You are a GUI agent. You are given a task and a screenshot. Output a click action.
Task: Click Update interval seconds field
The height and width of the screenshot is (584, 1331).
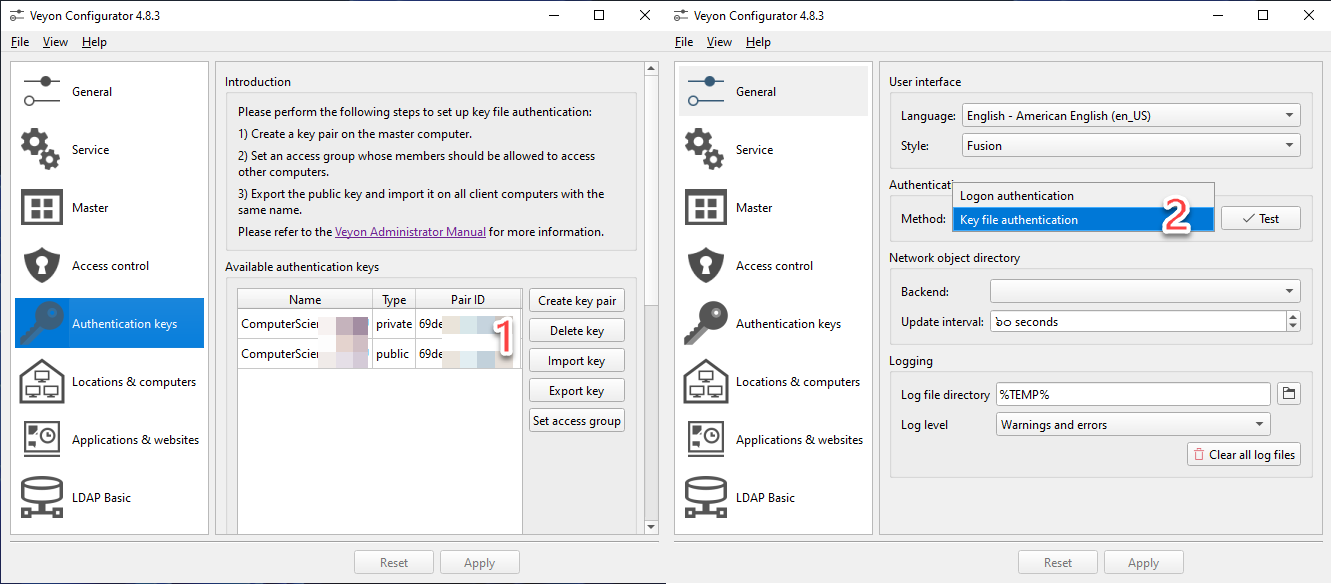[x=1138, y=322]
